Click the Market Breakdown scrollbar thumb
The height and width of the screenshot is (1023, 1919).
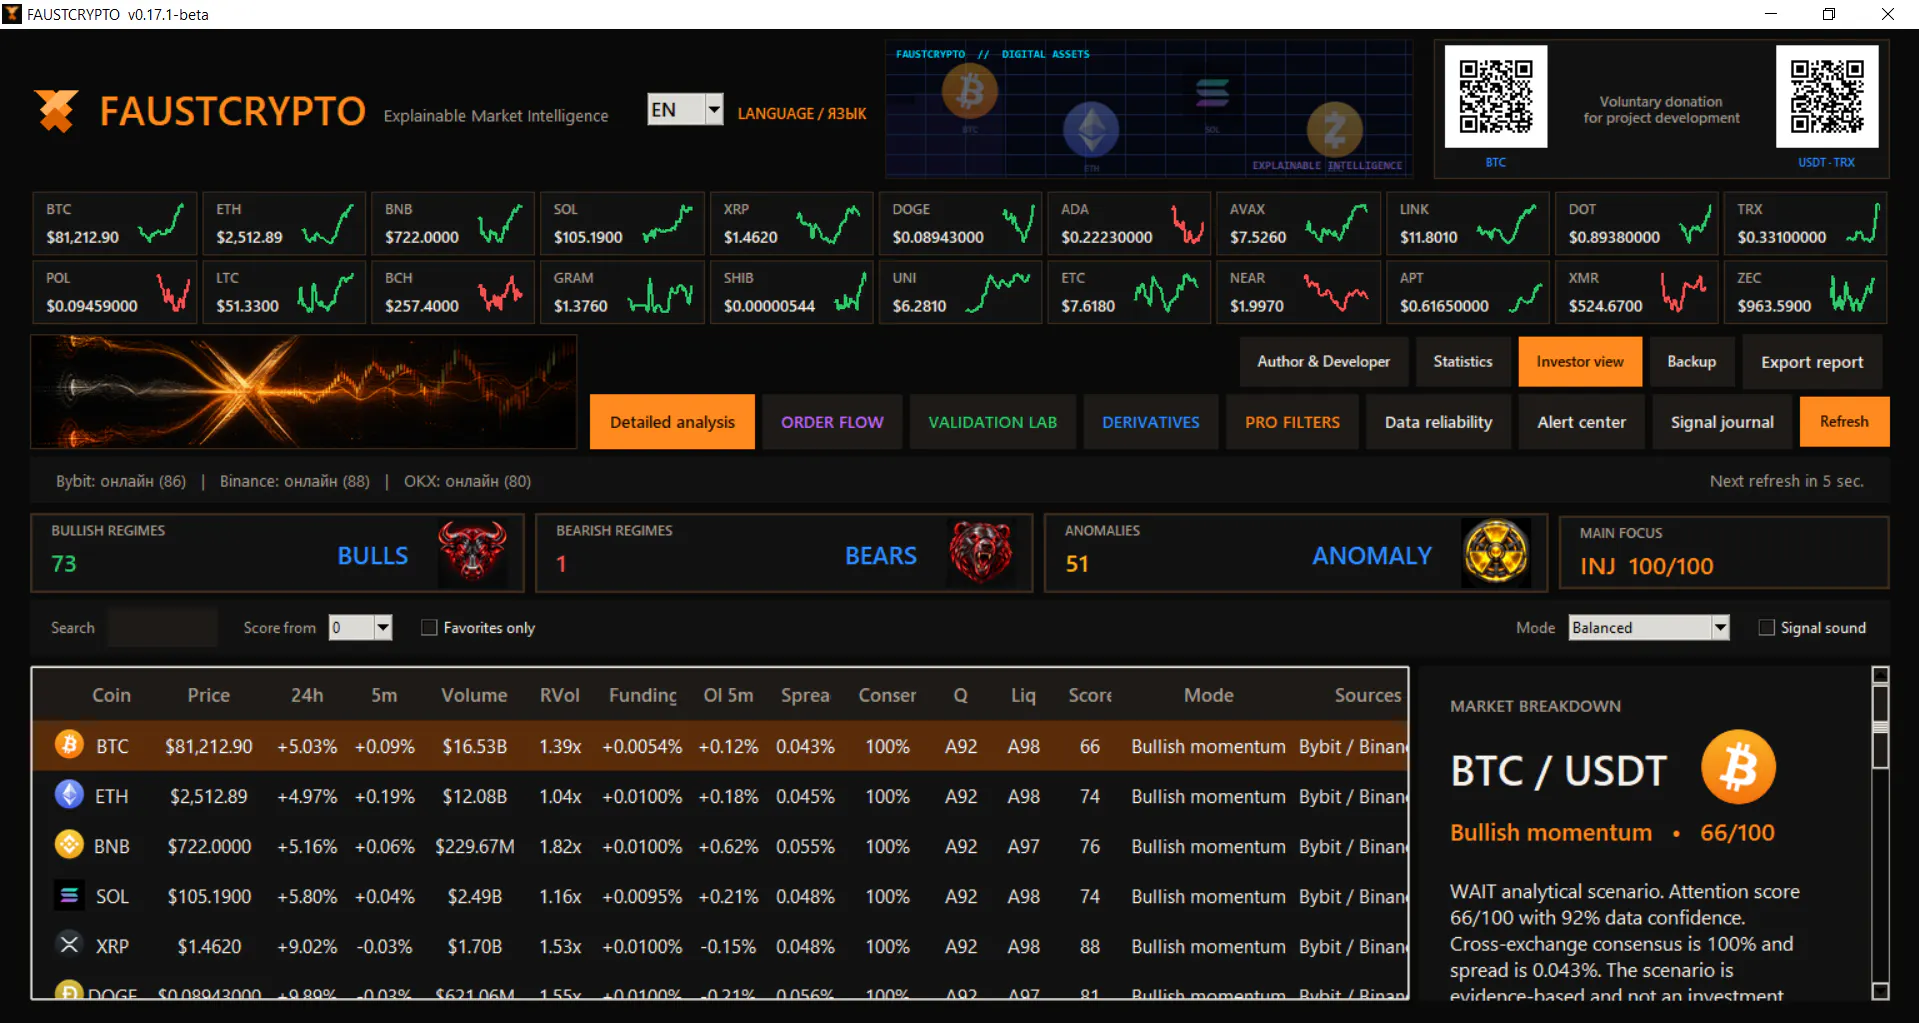click(1880, 727)
